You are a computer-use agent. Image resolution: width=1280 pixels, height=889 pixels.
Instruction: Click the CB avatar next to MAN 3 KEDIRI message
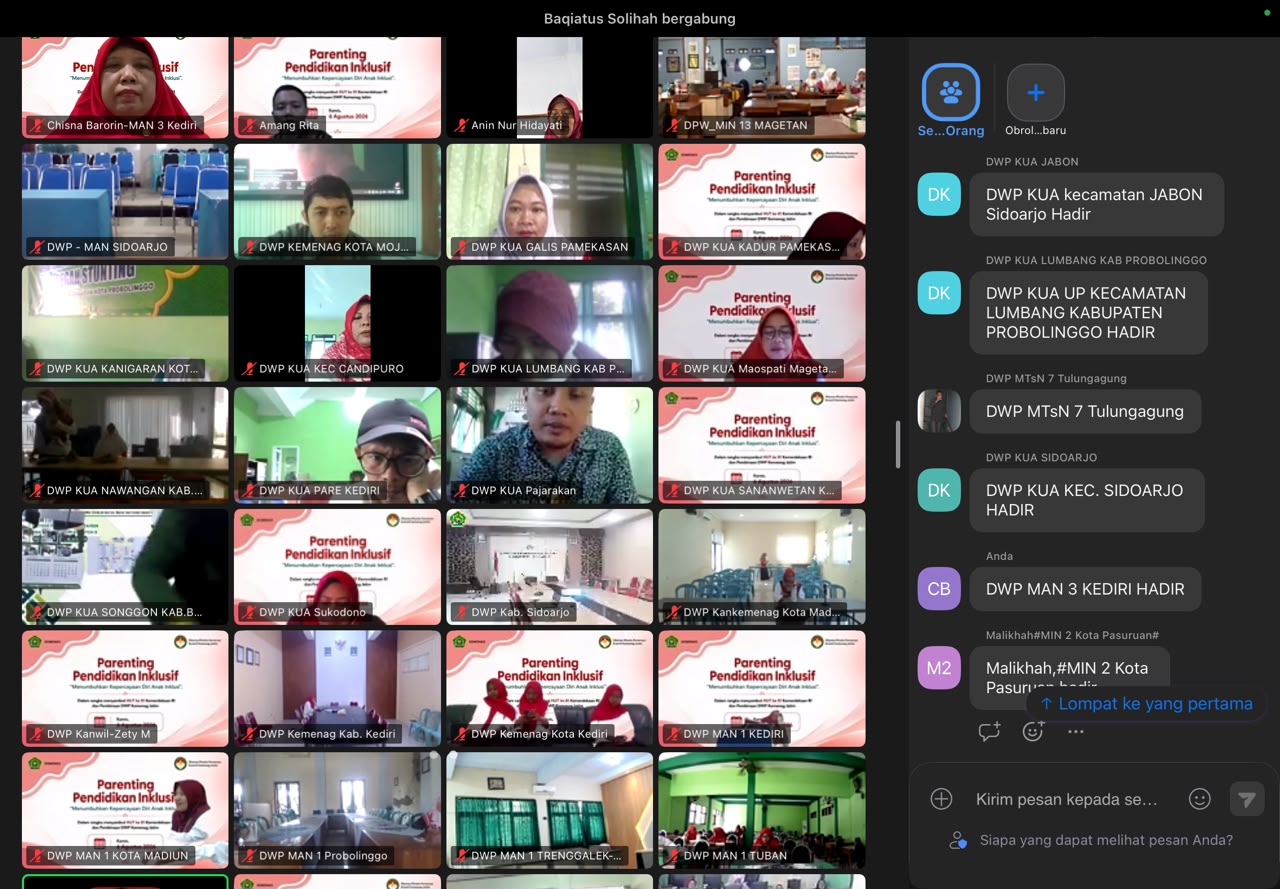point(939,589)
